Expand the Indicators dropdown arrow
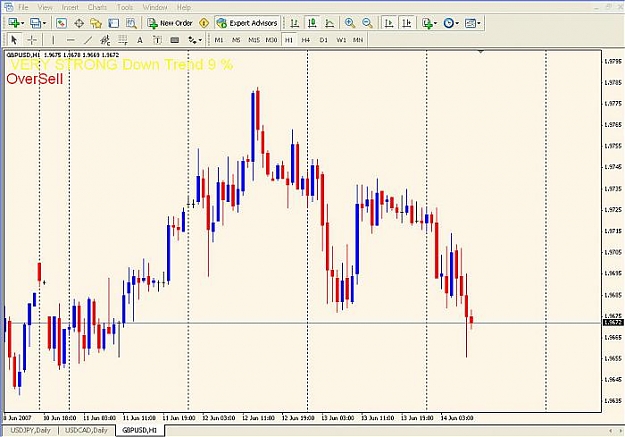 coord(436,24)
